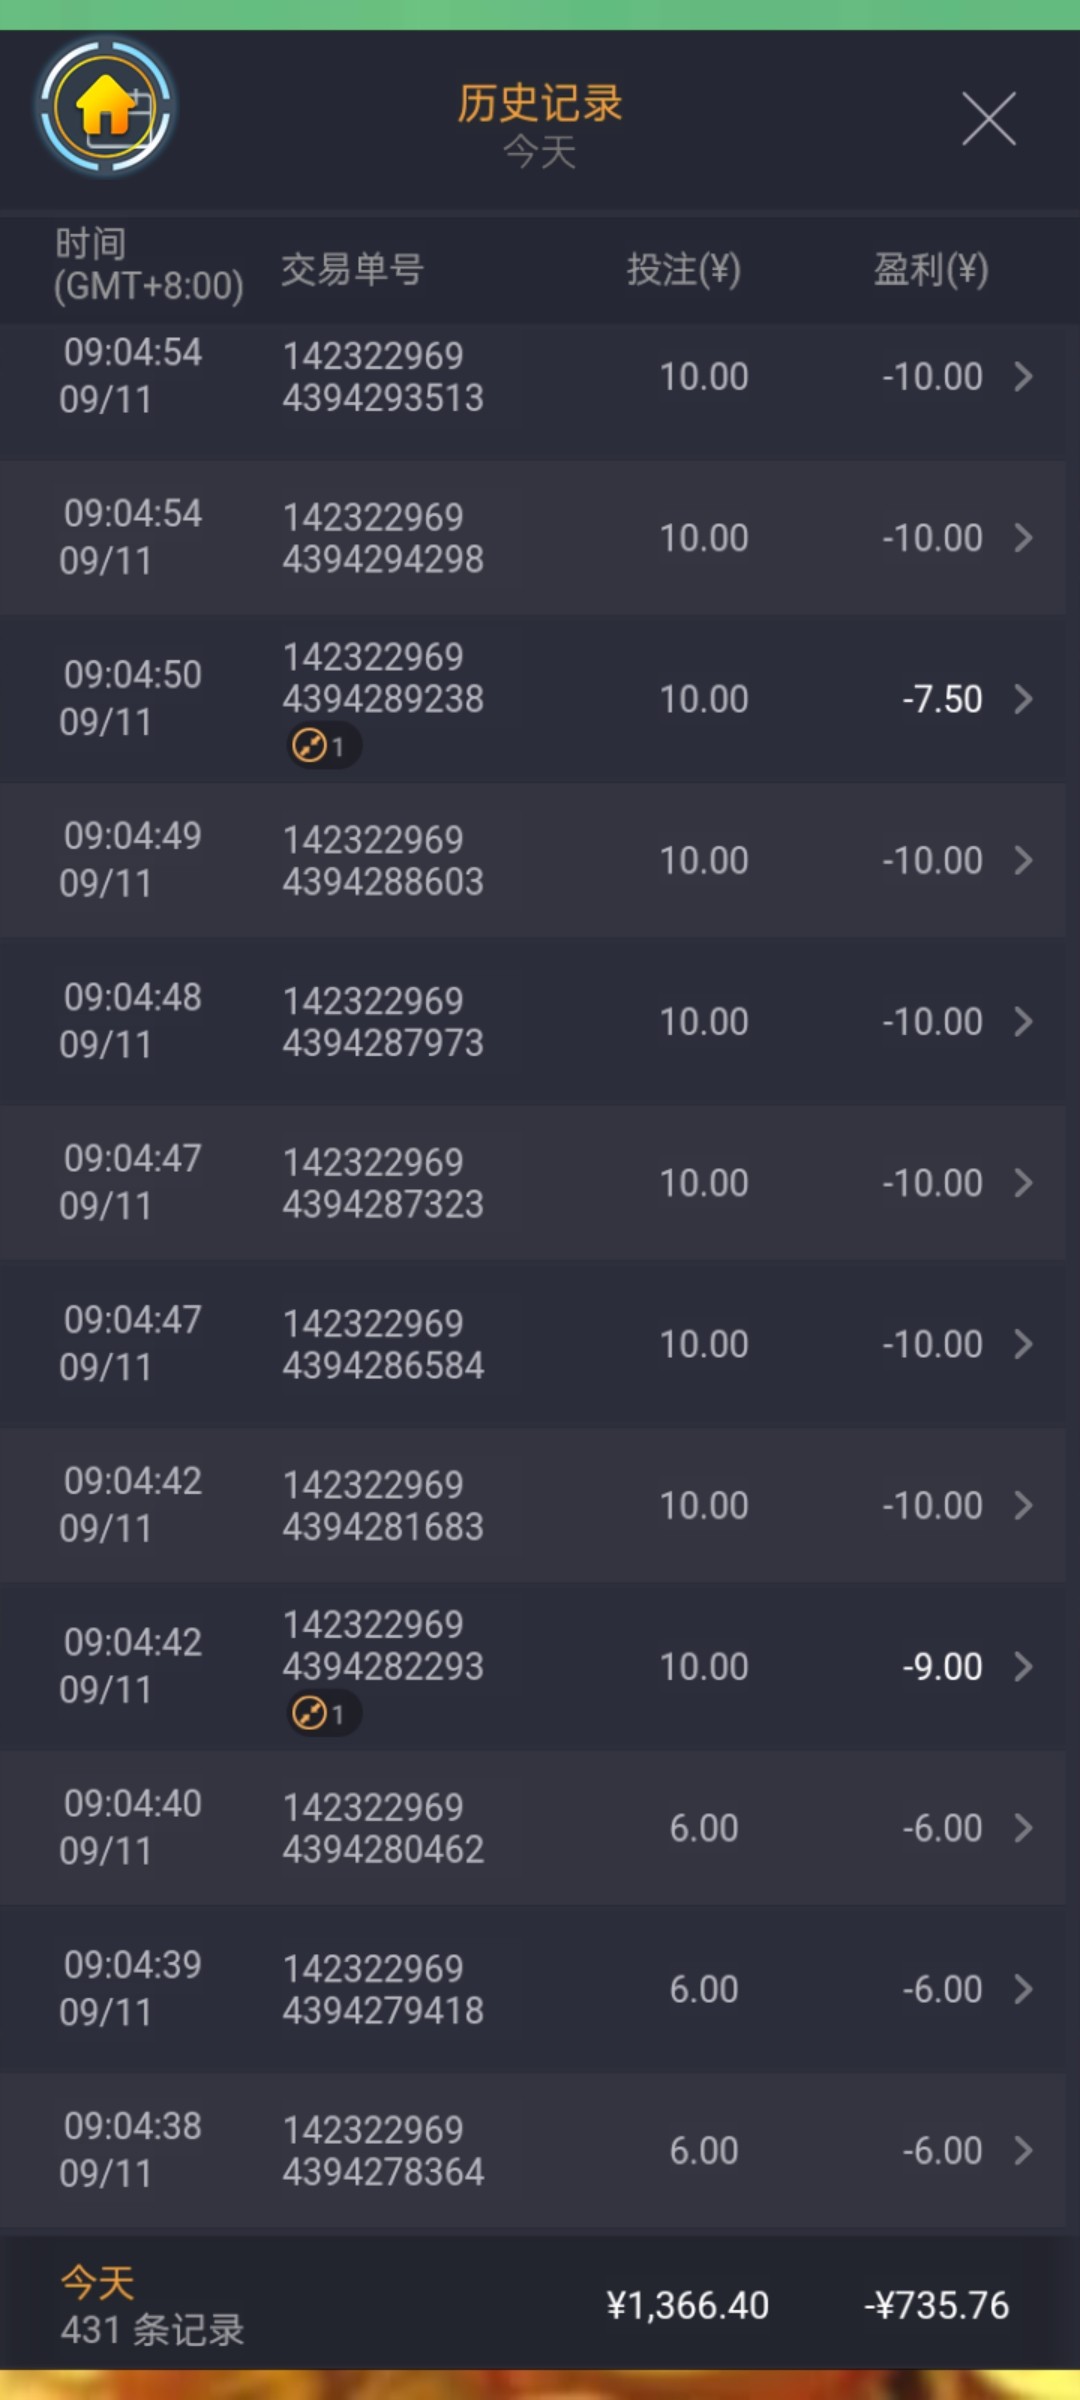Expand the record for order 4394287973
The width and height of the screenshot is (1080, 2400).
coord(1022,1022)
